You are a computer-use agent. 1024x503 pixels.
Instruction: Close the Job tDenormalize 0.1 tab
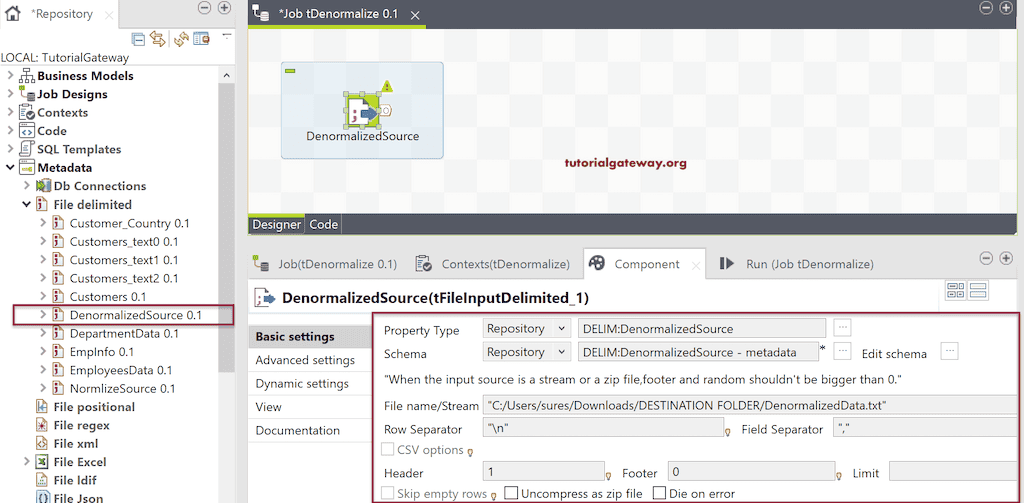tap(415, 14)
